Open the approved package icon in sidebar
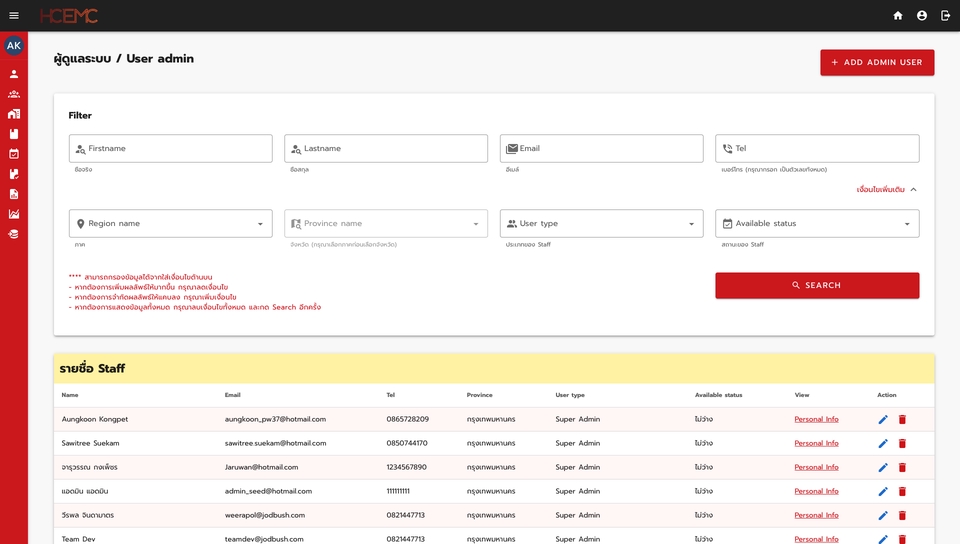The image size is (960, 544). [13, 174]
